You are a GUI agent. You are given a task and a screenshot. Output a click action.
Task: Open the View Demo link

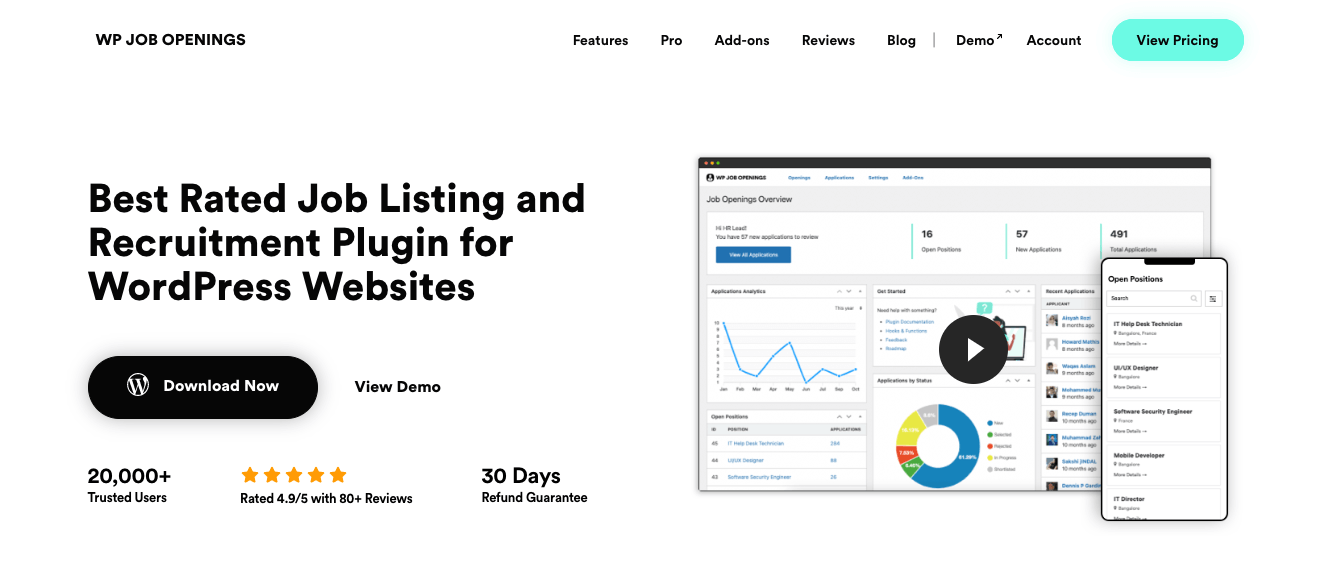(397, 387)
